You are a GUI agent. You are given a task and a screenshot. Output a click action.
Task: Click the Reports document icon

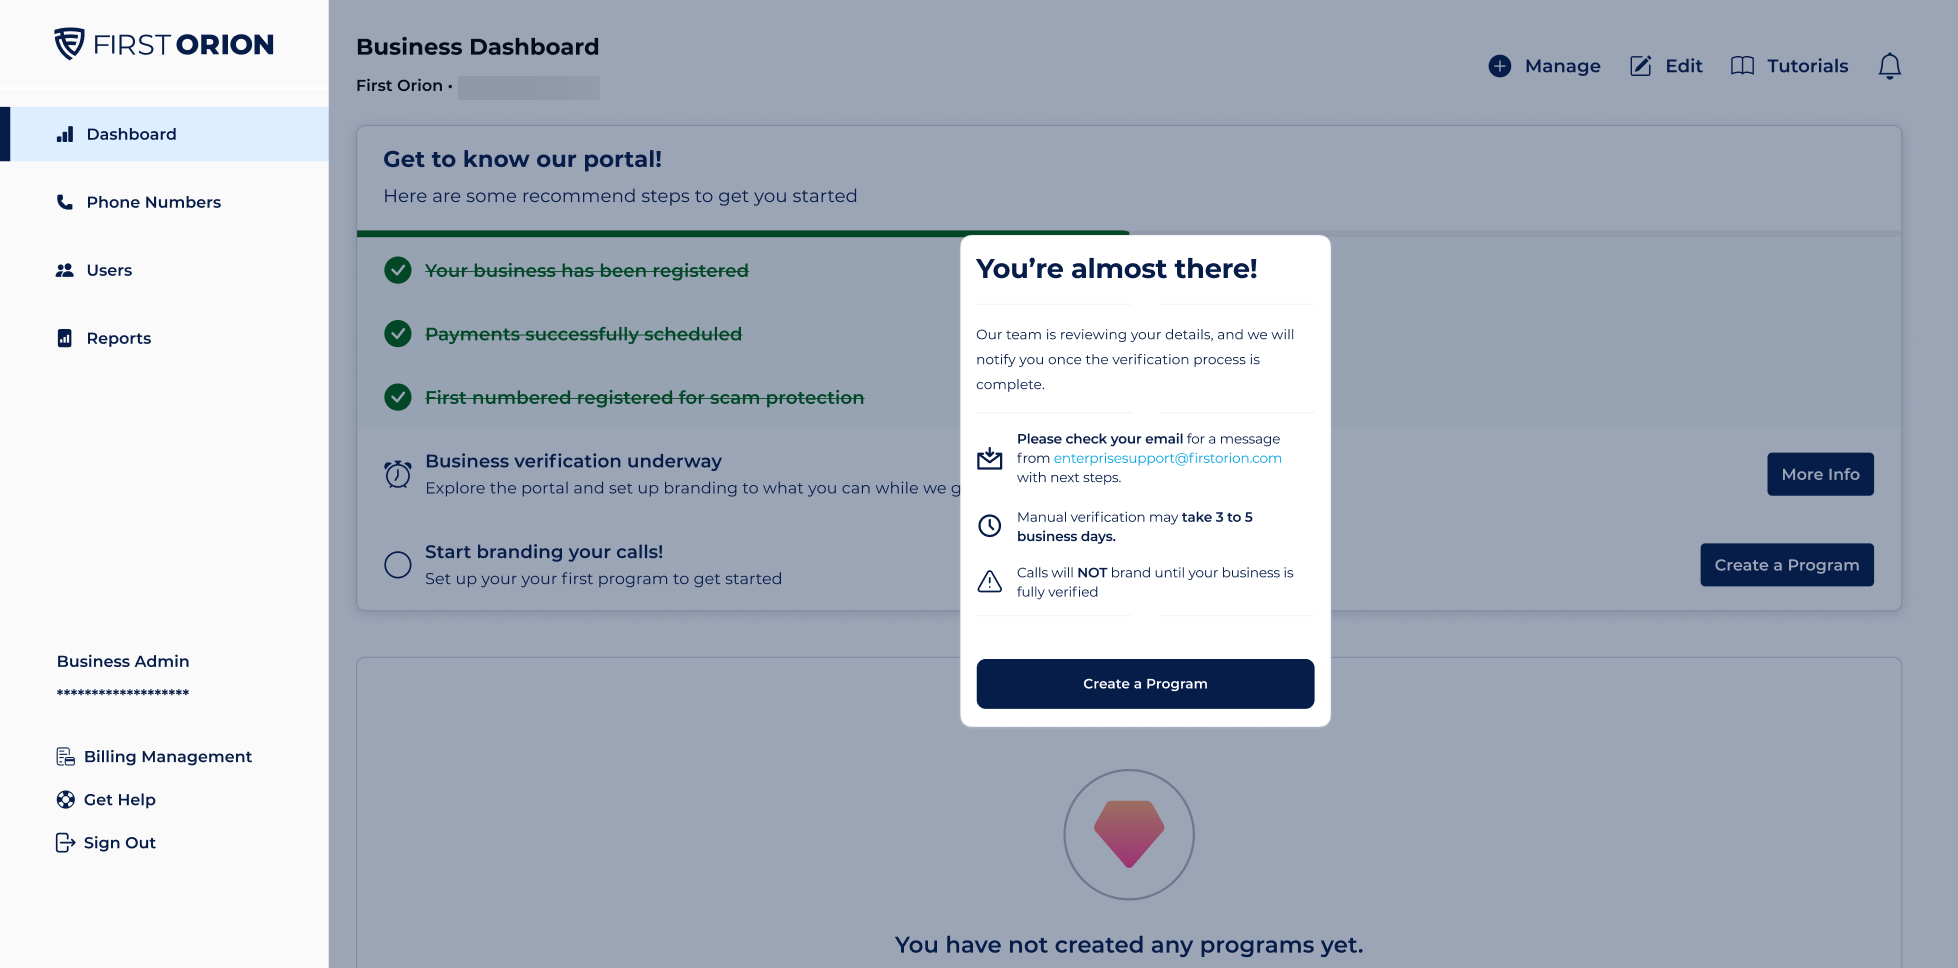[x=65, y=338]
